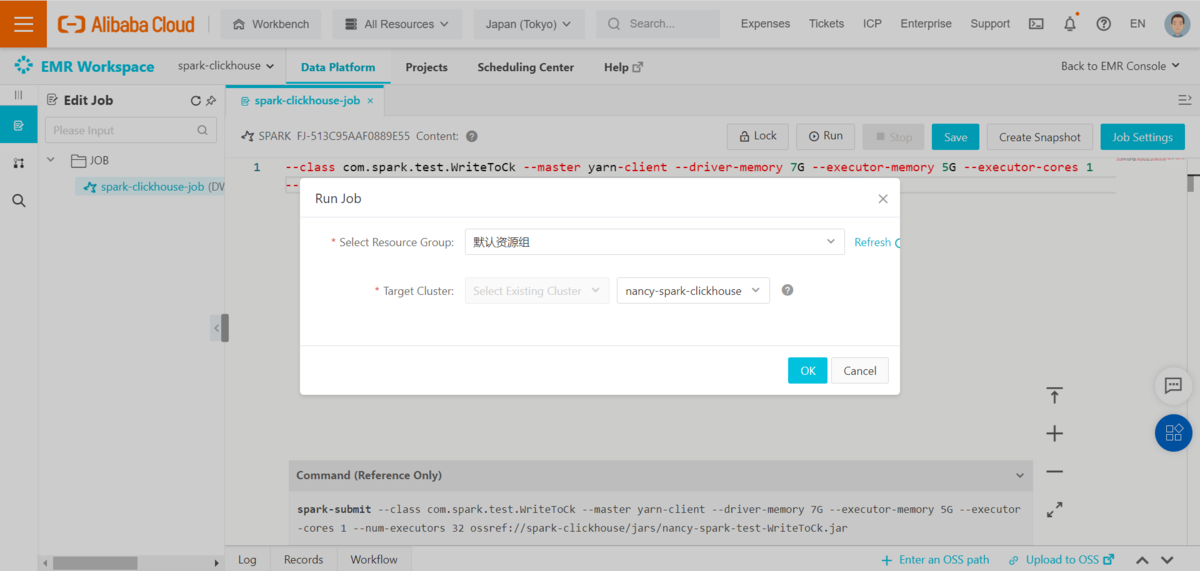Image resolution: width=1200 pixels, height=571 pixels.
Task: Click Cancel in Run Job dialog
Action: [x=860, y=370]
